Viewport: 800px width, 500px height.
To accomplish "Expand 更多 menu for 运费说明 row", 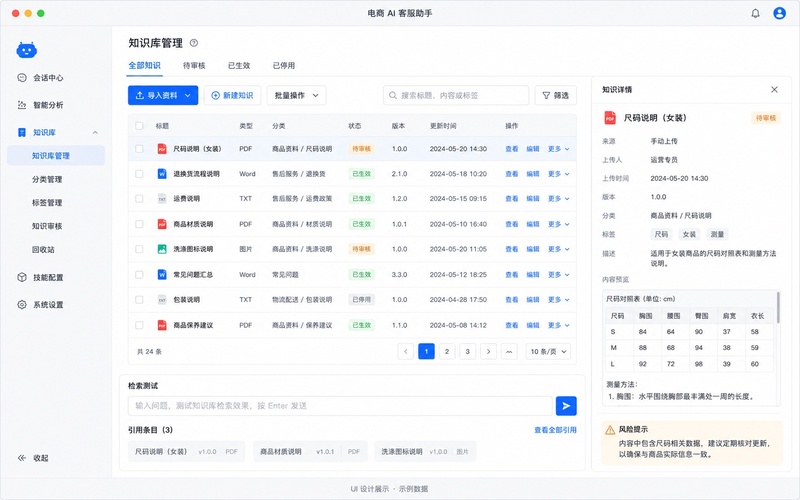I will click(x=559, y=198).
